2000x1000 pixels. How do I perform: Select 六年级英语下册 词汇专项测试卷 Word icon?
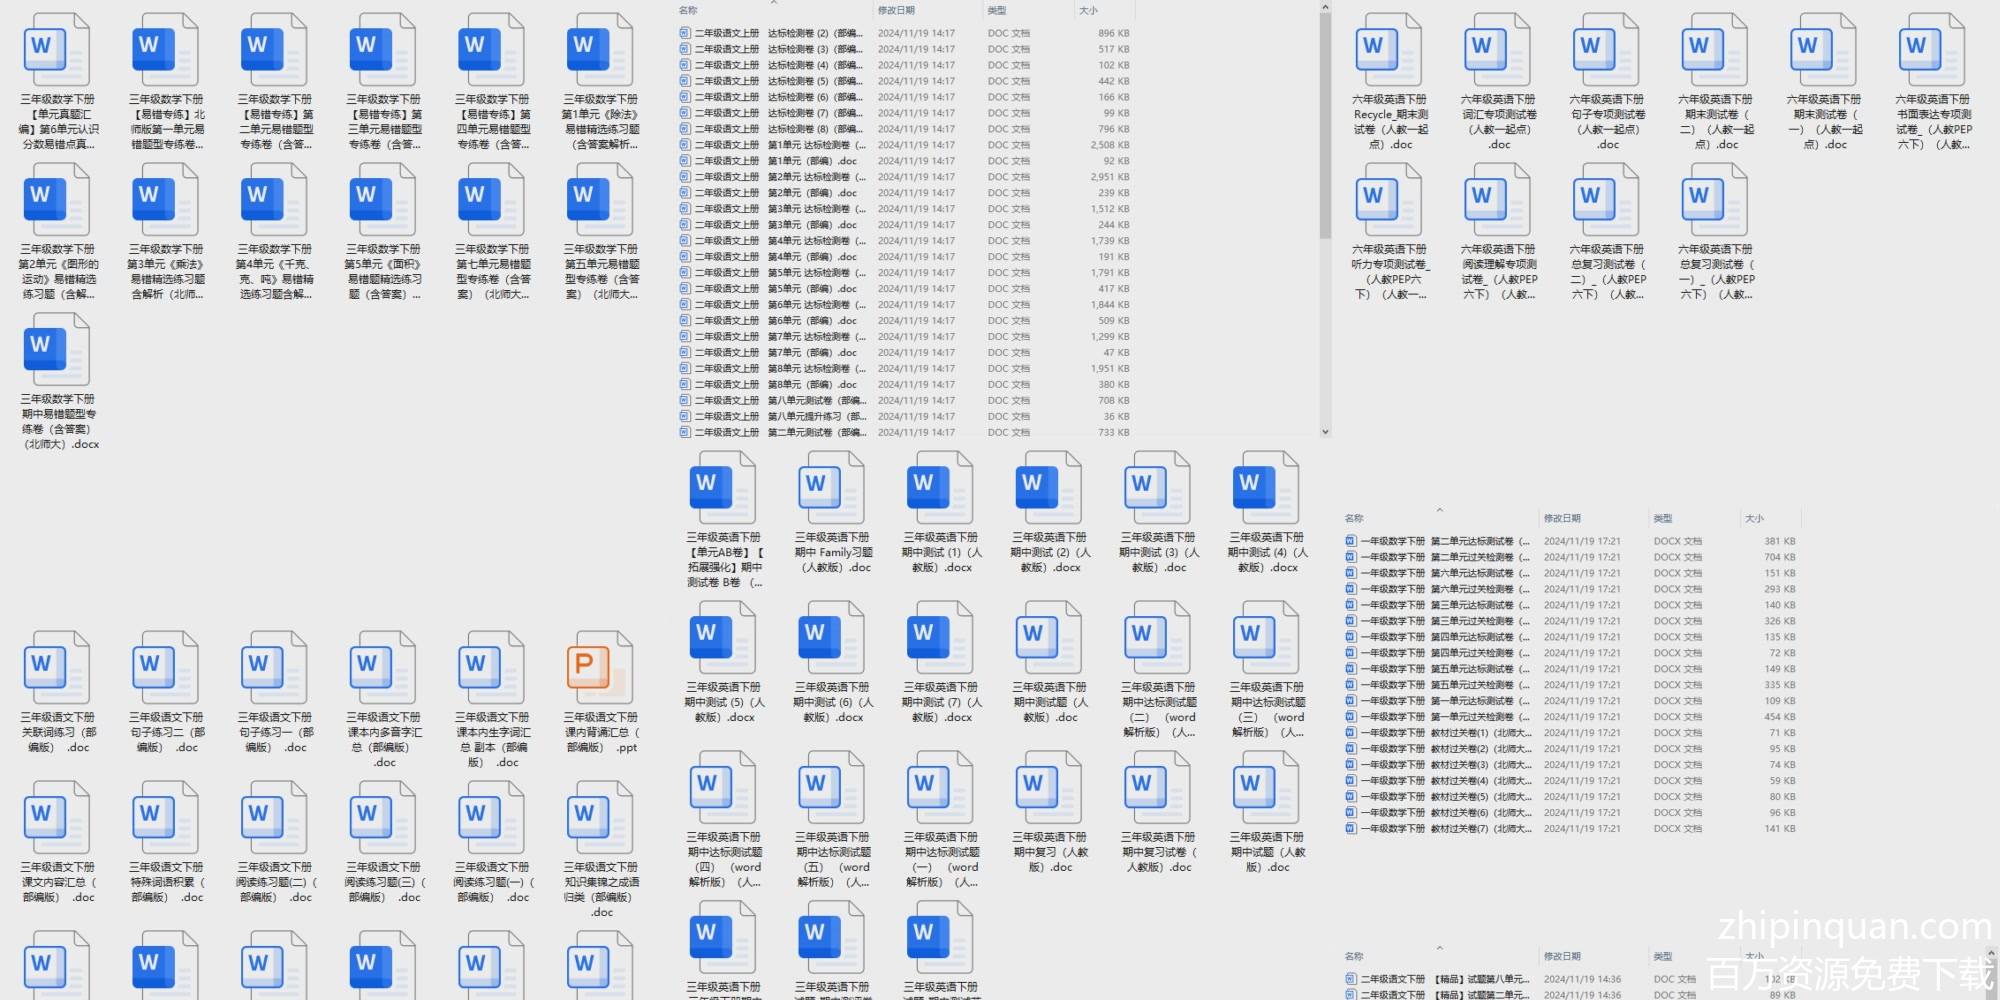click(1498, 50)
